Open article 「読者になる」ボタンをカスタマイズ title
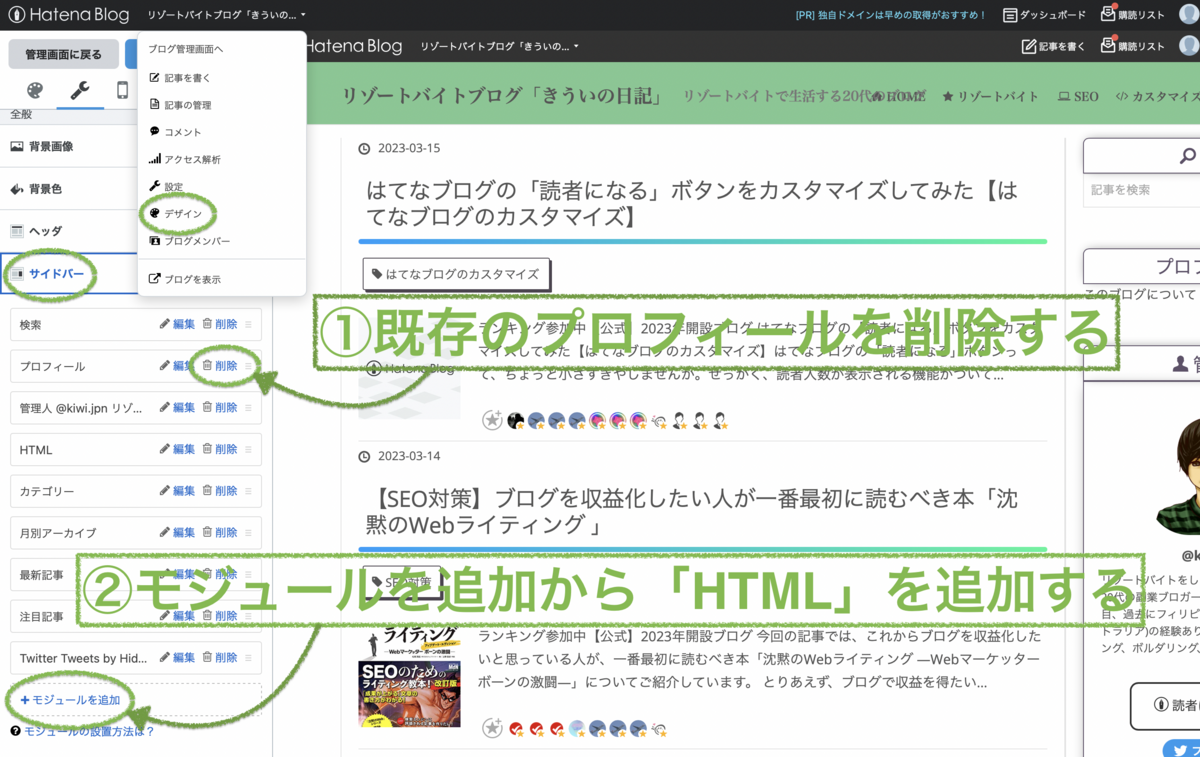Viewport: 1200px width, 757px height. click(692, 203)
